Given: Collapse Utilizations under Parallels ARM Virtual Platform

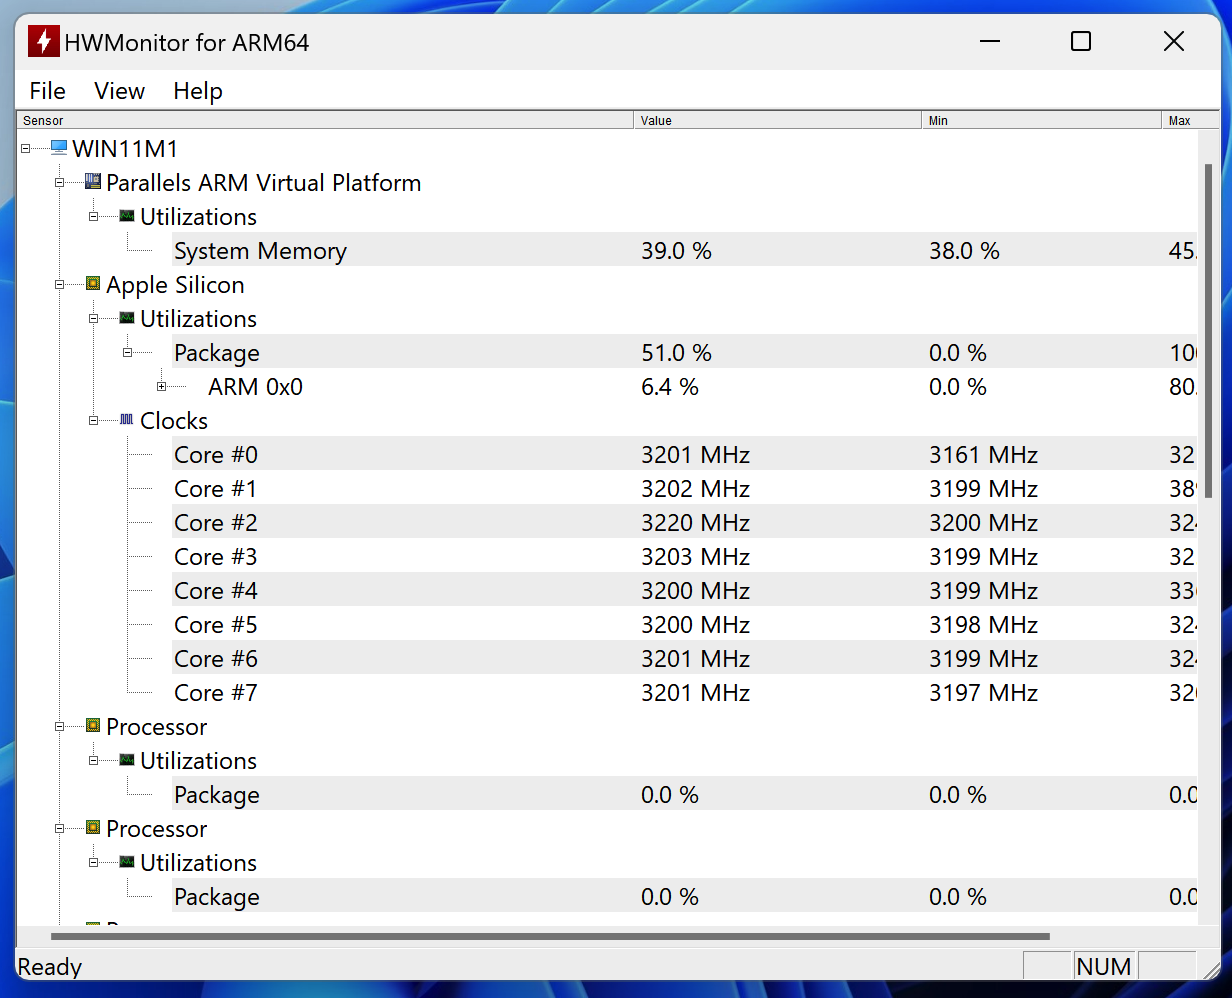Looking at the screenshot, I should tap(94, 217).
